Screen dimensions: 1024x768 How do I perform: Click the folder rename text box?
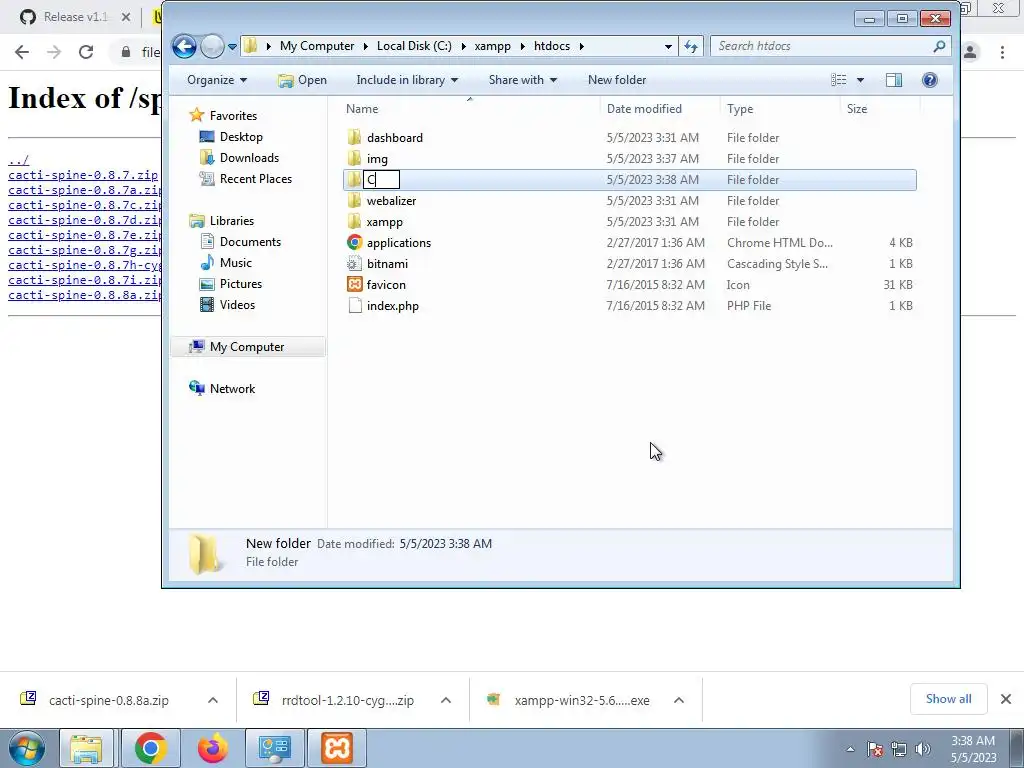tap(381, 180)
